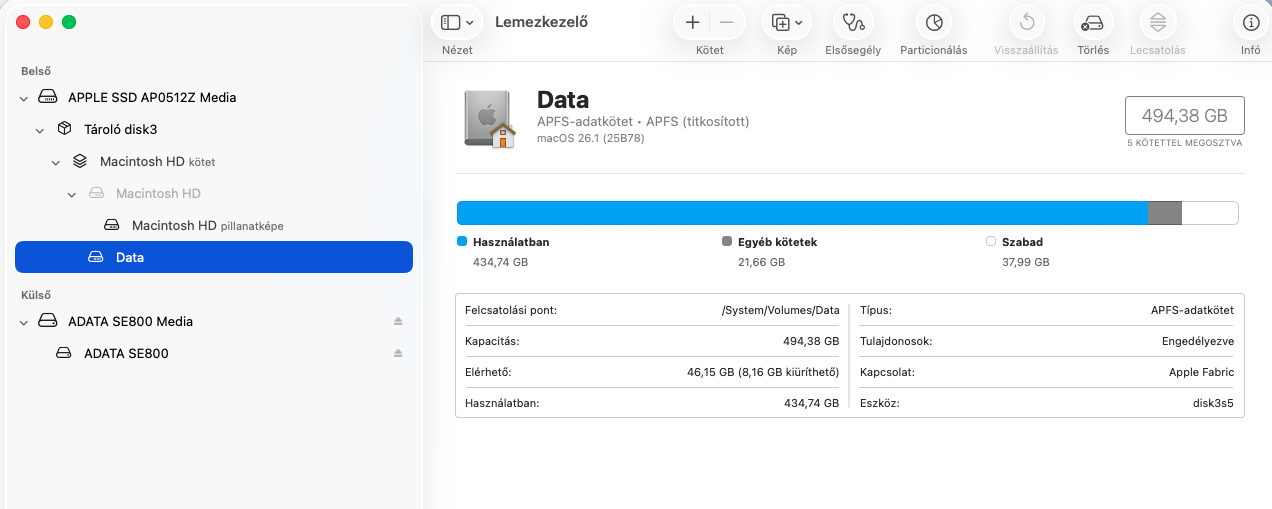Click the APPLE SSD drive icon
The width and height of the screenshot is (1272, 509).
click(48, 97)
